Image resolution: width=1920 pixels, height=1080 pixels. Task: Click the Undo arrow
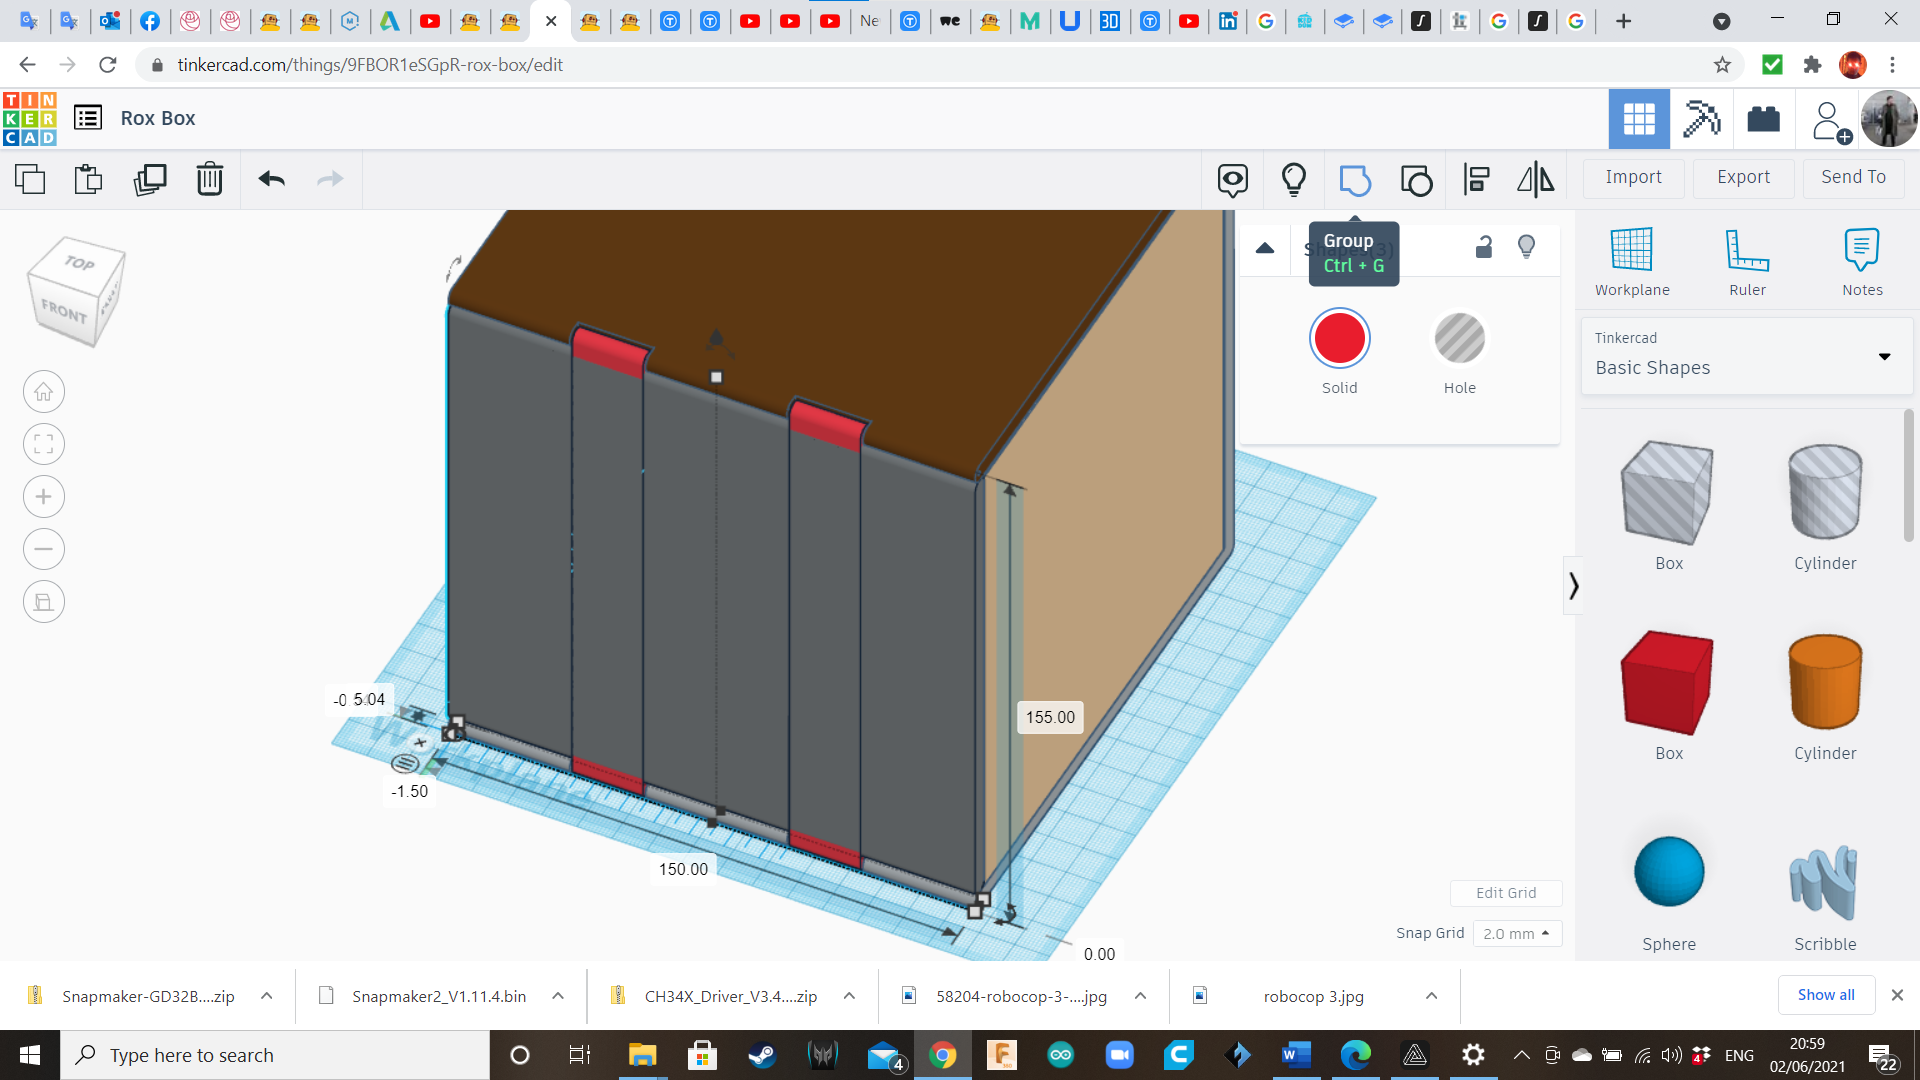point(271,179)
